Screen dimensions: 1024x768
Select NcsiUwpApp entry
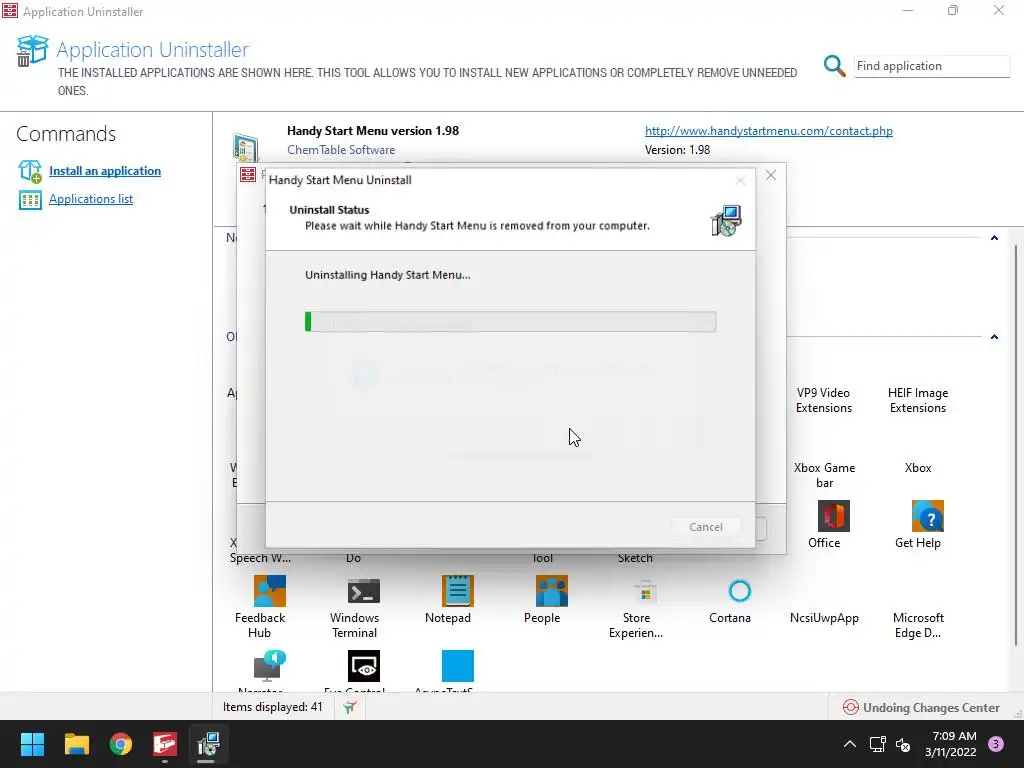[824, 618]
